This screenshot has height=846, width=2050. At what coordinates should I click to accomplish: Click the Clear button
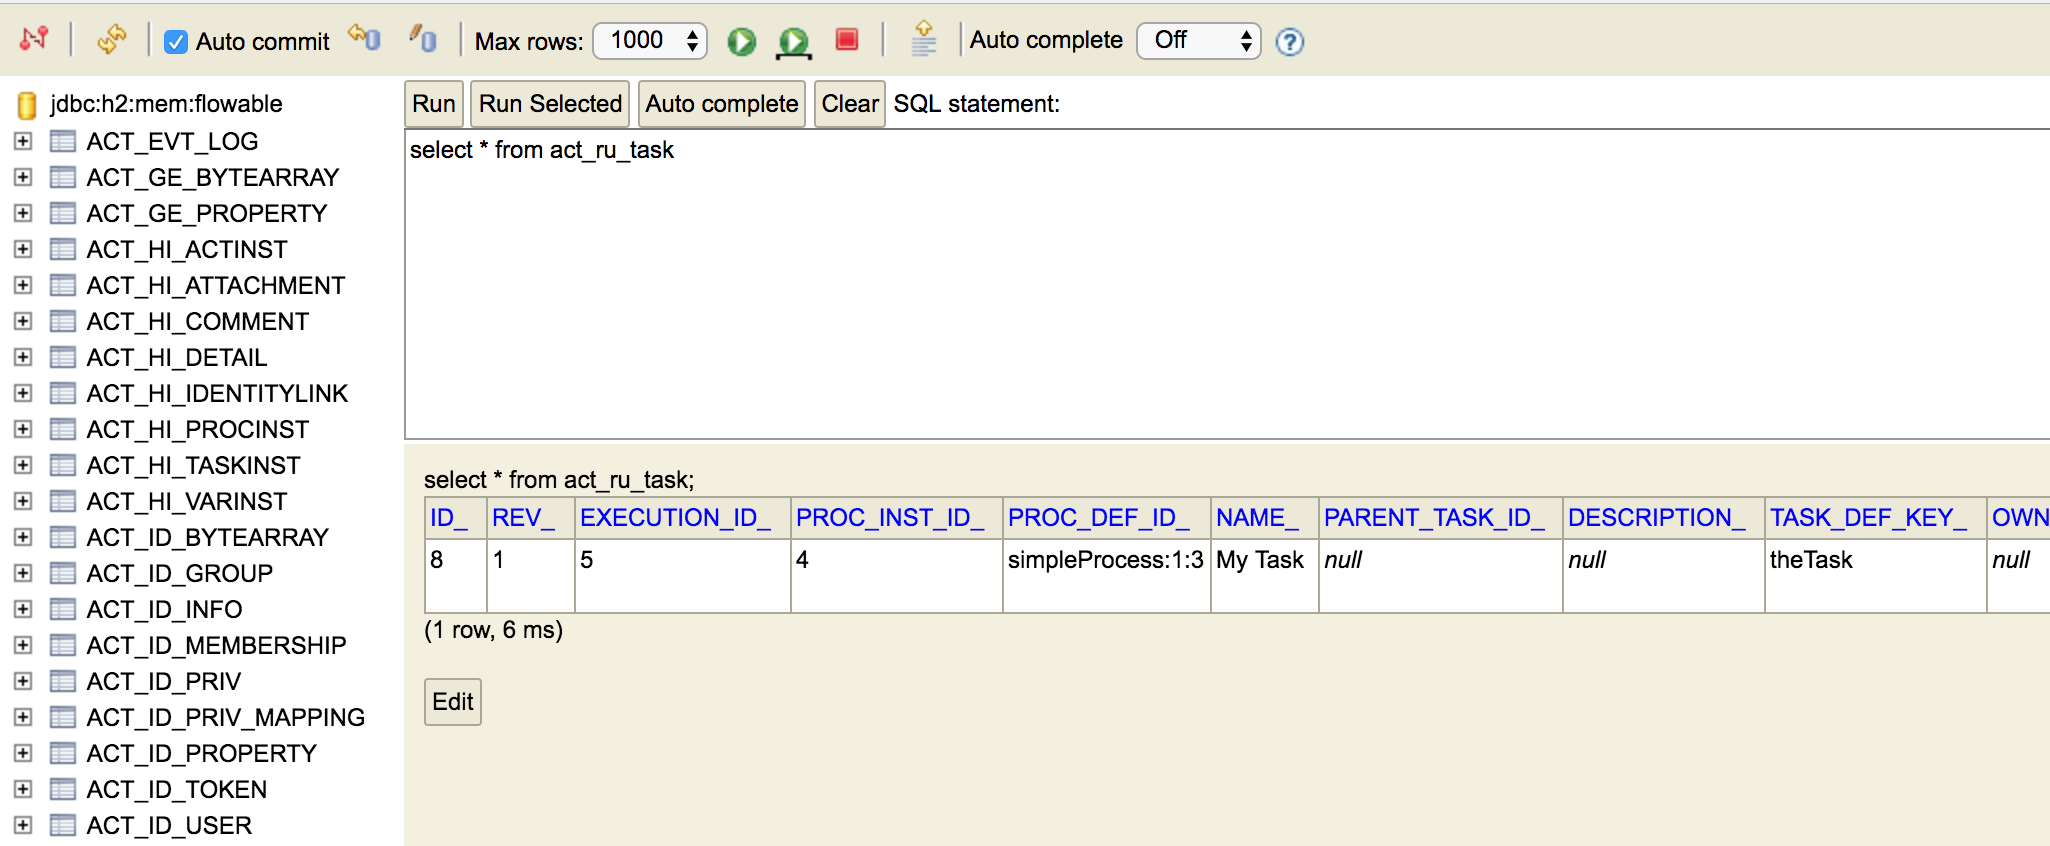click(x=850, y=104)
